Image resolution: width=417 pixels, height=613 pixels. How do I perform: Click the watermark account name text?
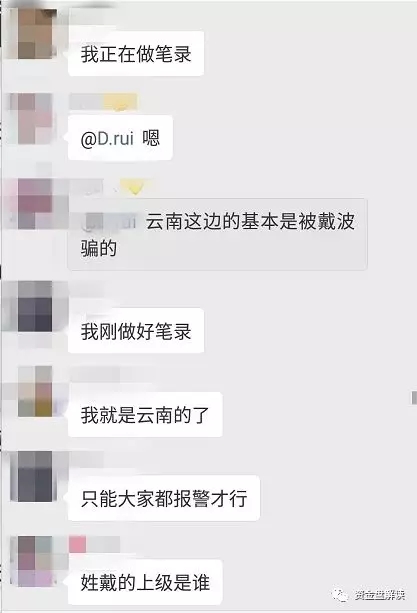click(380, 595)
